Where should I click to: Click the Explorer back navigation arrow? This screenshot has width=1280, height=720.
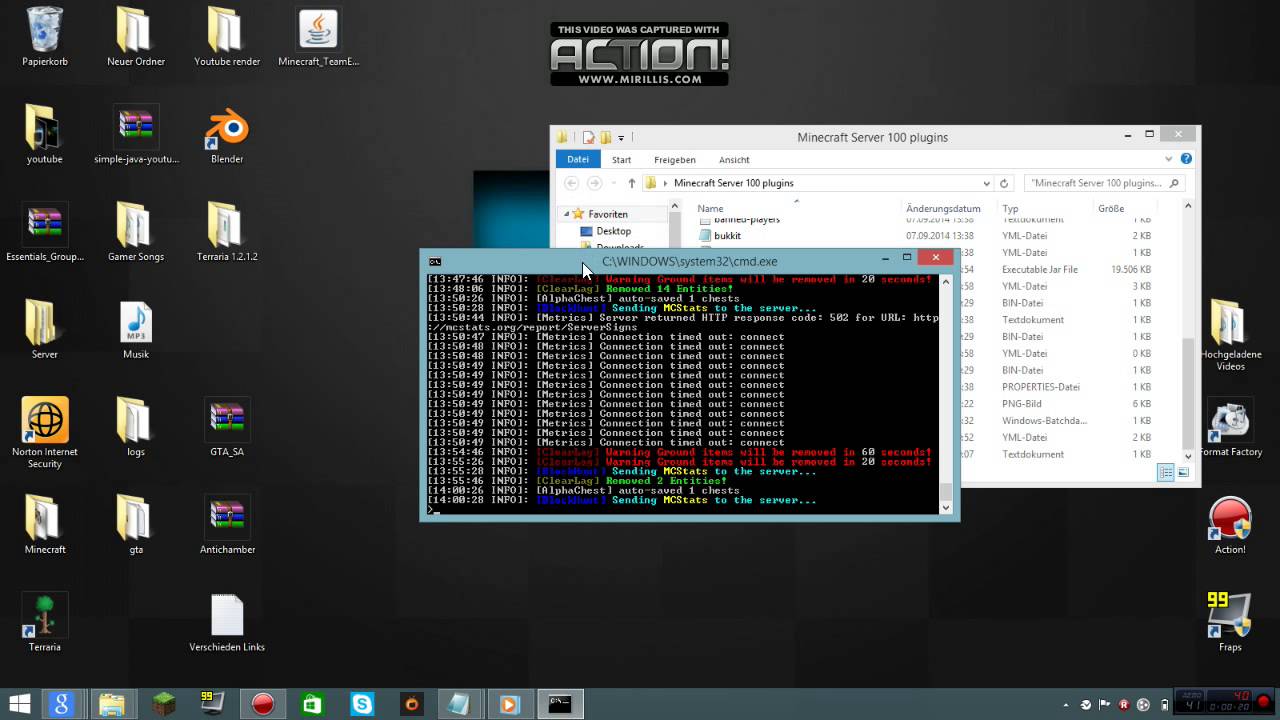571,183
